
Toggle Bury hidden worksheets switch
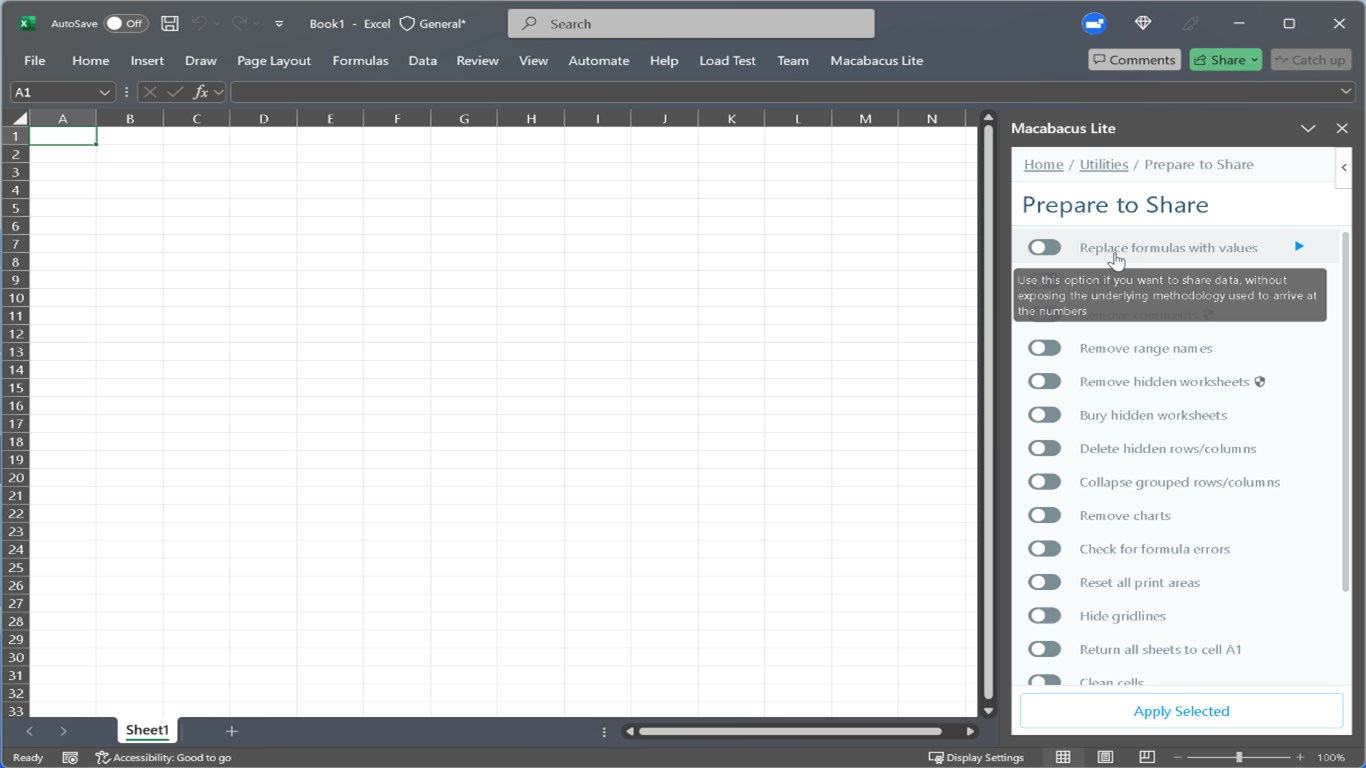[x=1044, y=415]
